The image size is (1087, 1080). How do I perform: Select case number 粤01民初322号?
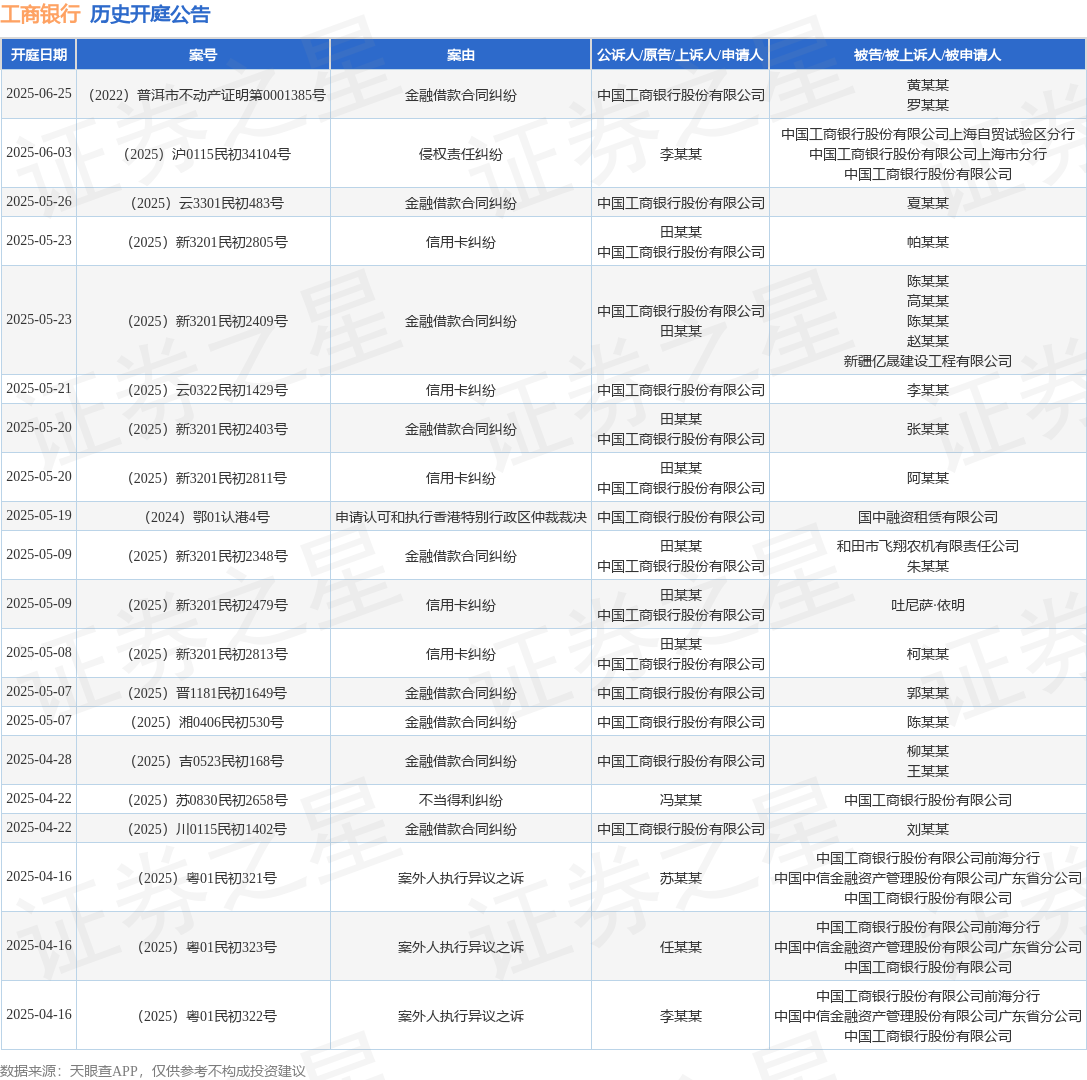click(207, 1016)
